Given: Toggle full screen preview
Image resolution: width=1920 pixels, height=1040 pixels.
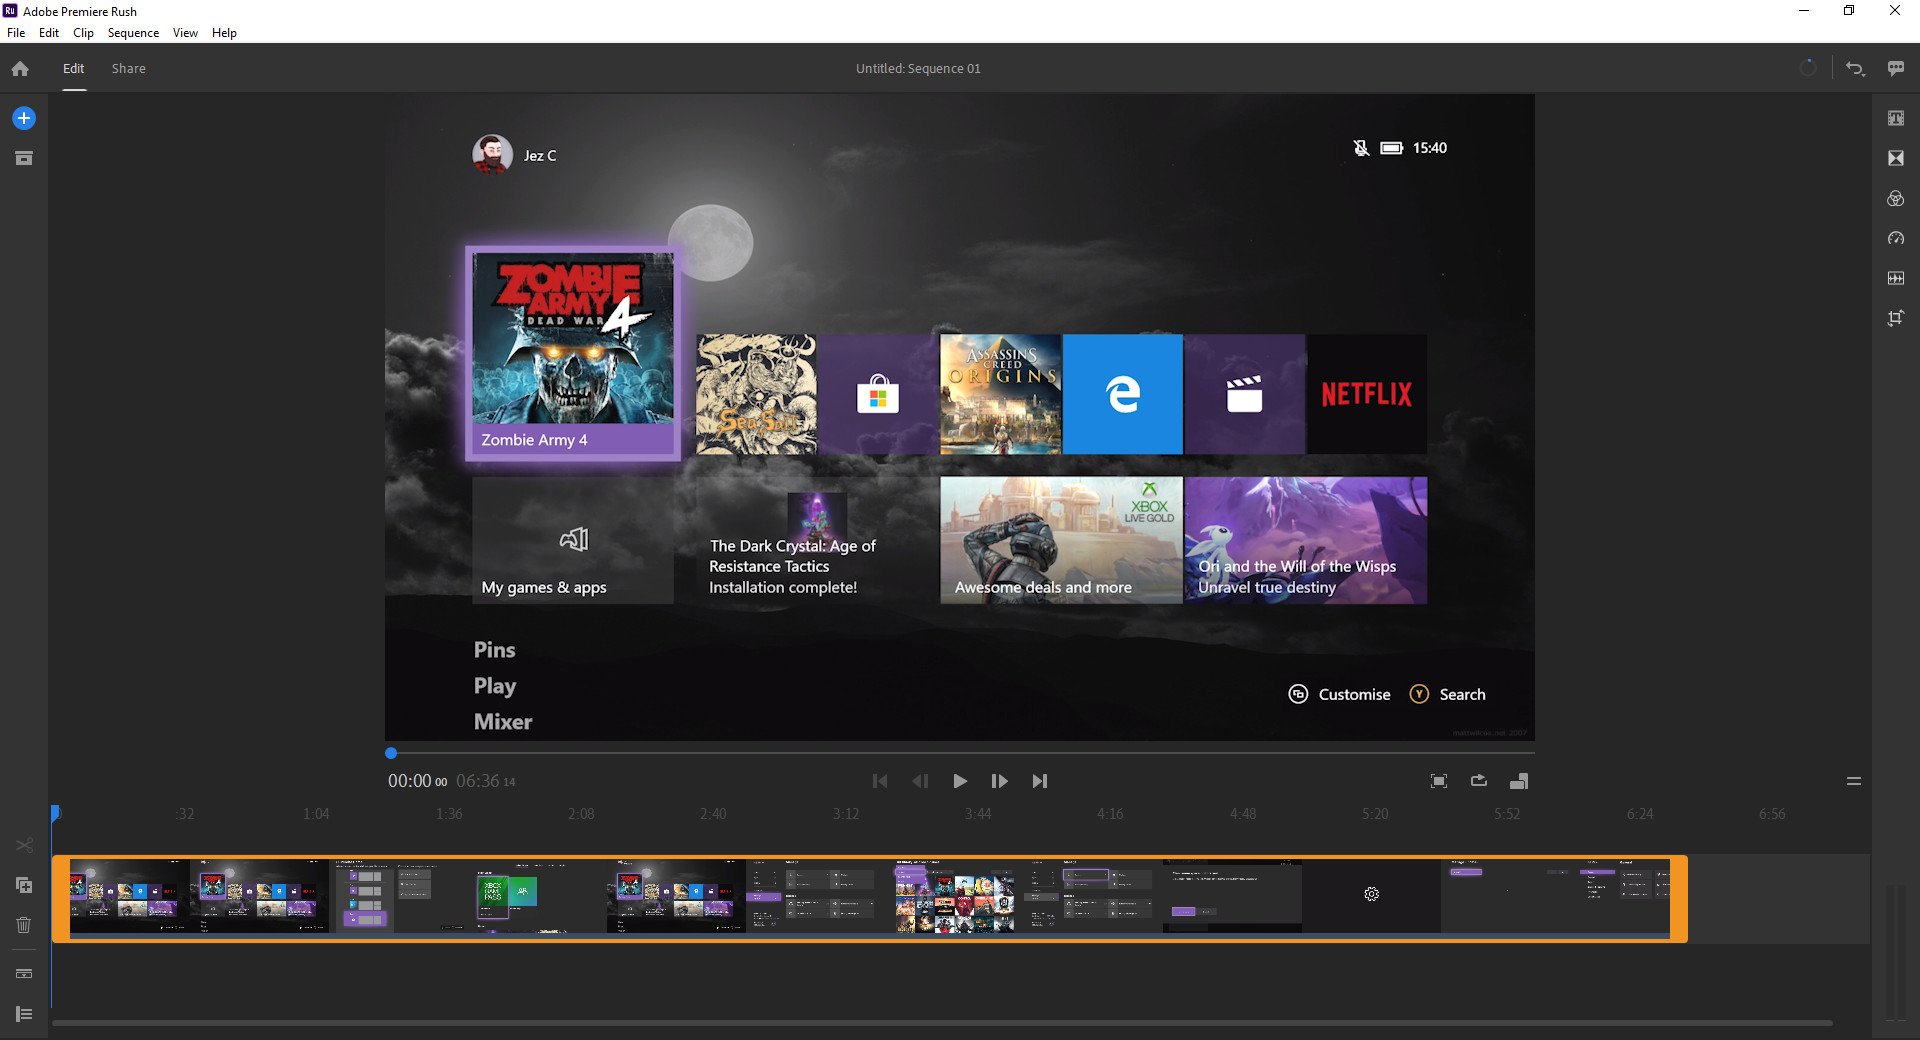Looking at the screenshot, I should (1439, 781).
